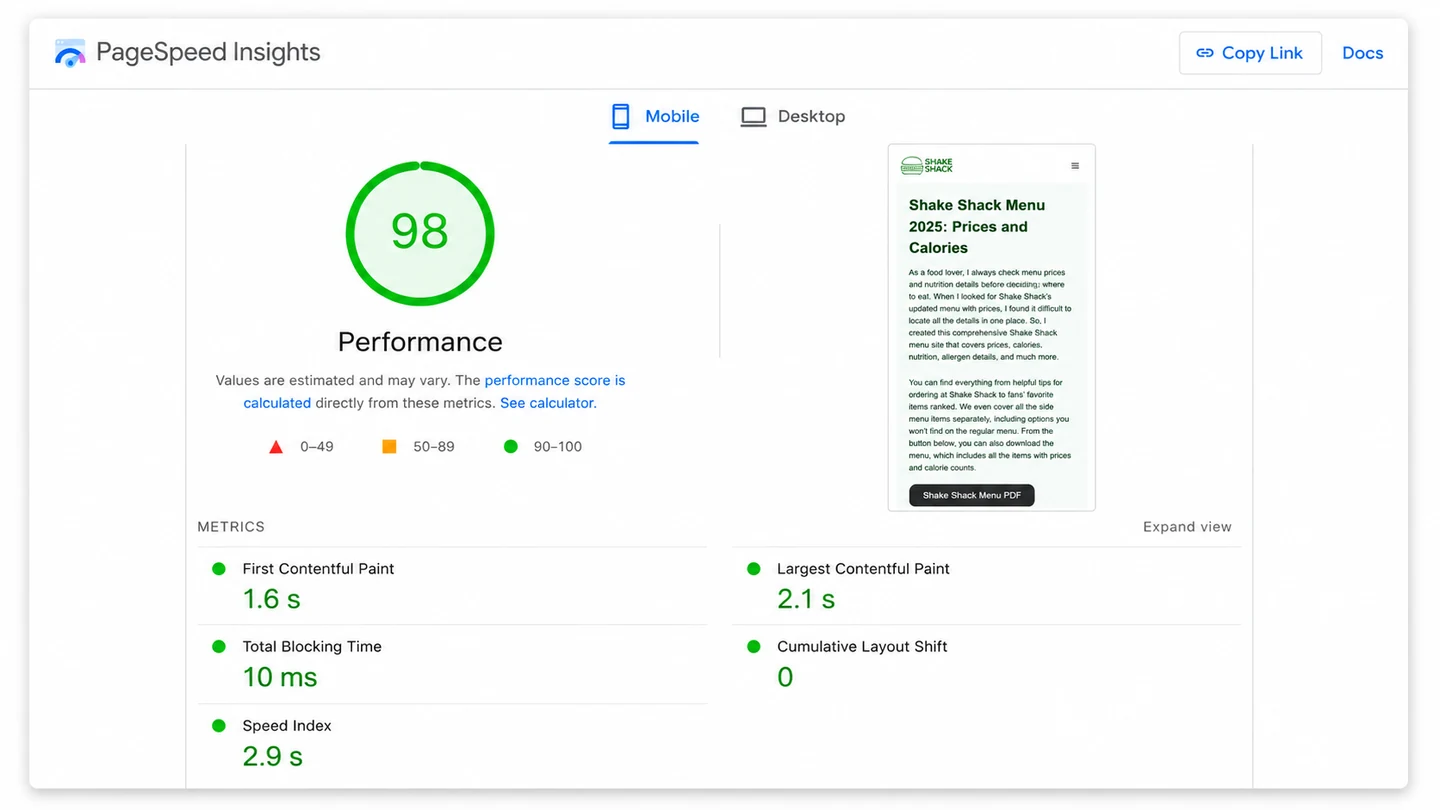Click the green dot beside First Contentful Paint
Viewport: 1440px width, 810px height.
coord(219,568)
